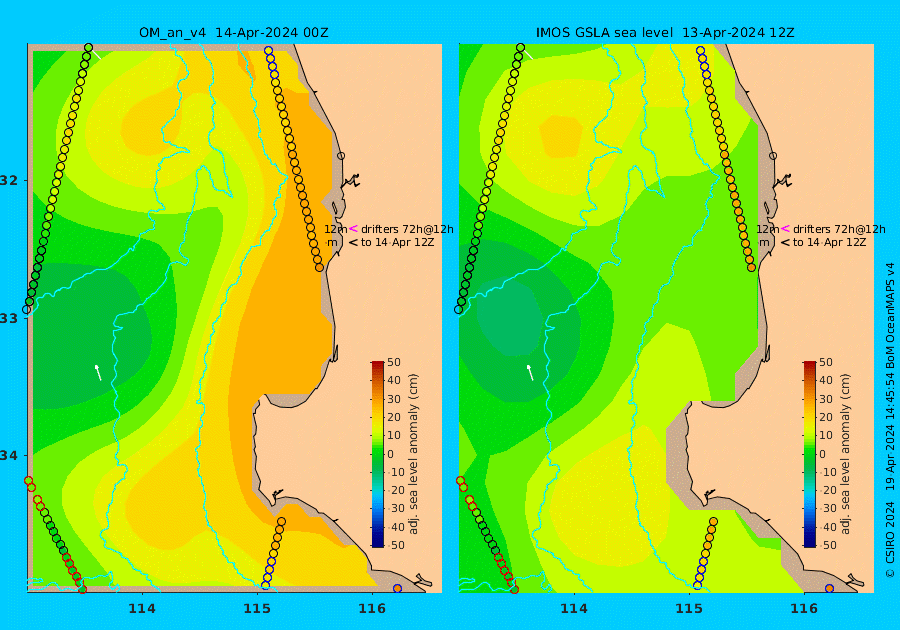Click the IMOS GSLA sea level 13-Apr-2024 12Z title
This screenshot has height=630, width=900.
pos(665,33)
